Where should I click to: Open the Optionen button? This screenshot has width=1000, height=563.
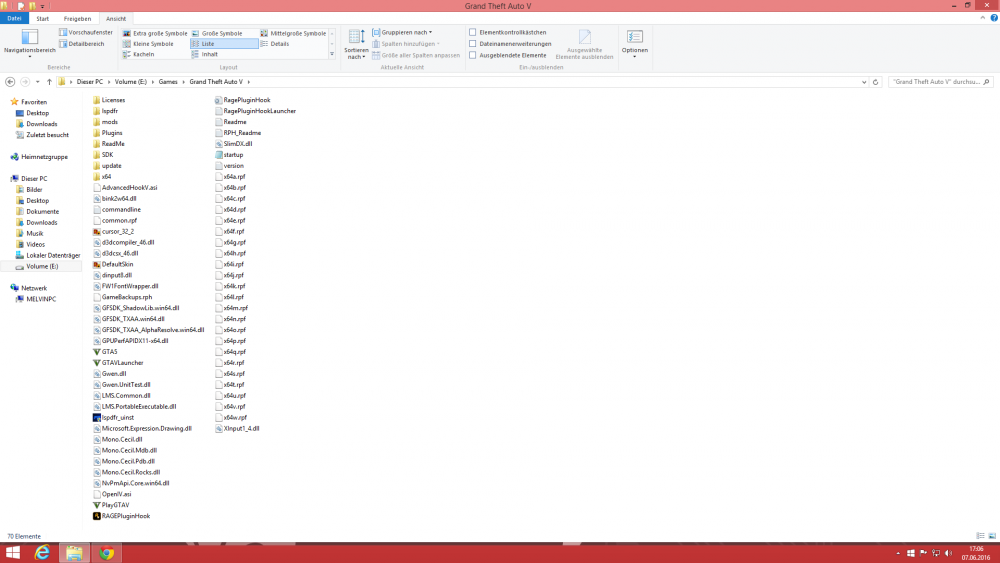[635, 43]
